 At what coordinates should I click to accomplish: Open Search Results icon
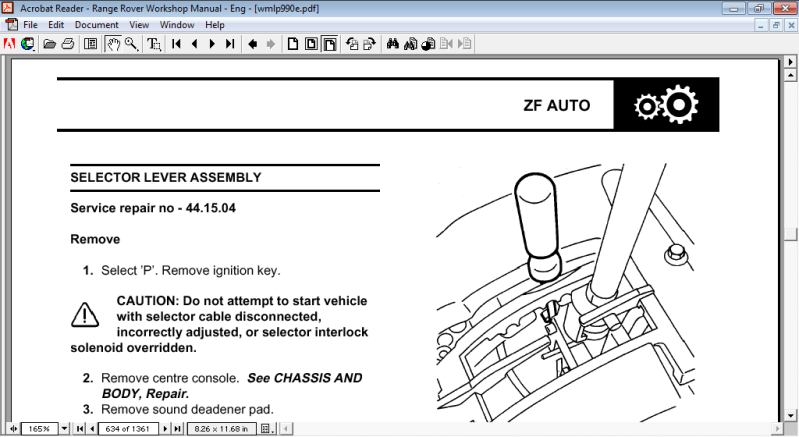click(x=428, y=44)
